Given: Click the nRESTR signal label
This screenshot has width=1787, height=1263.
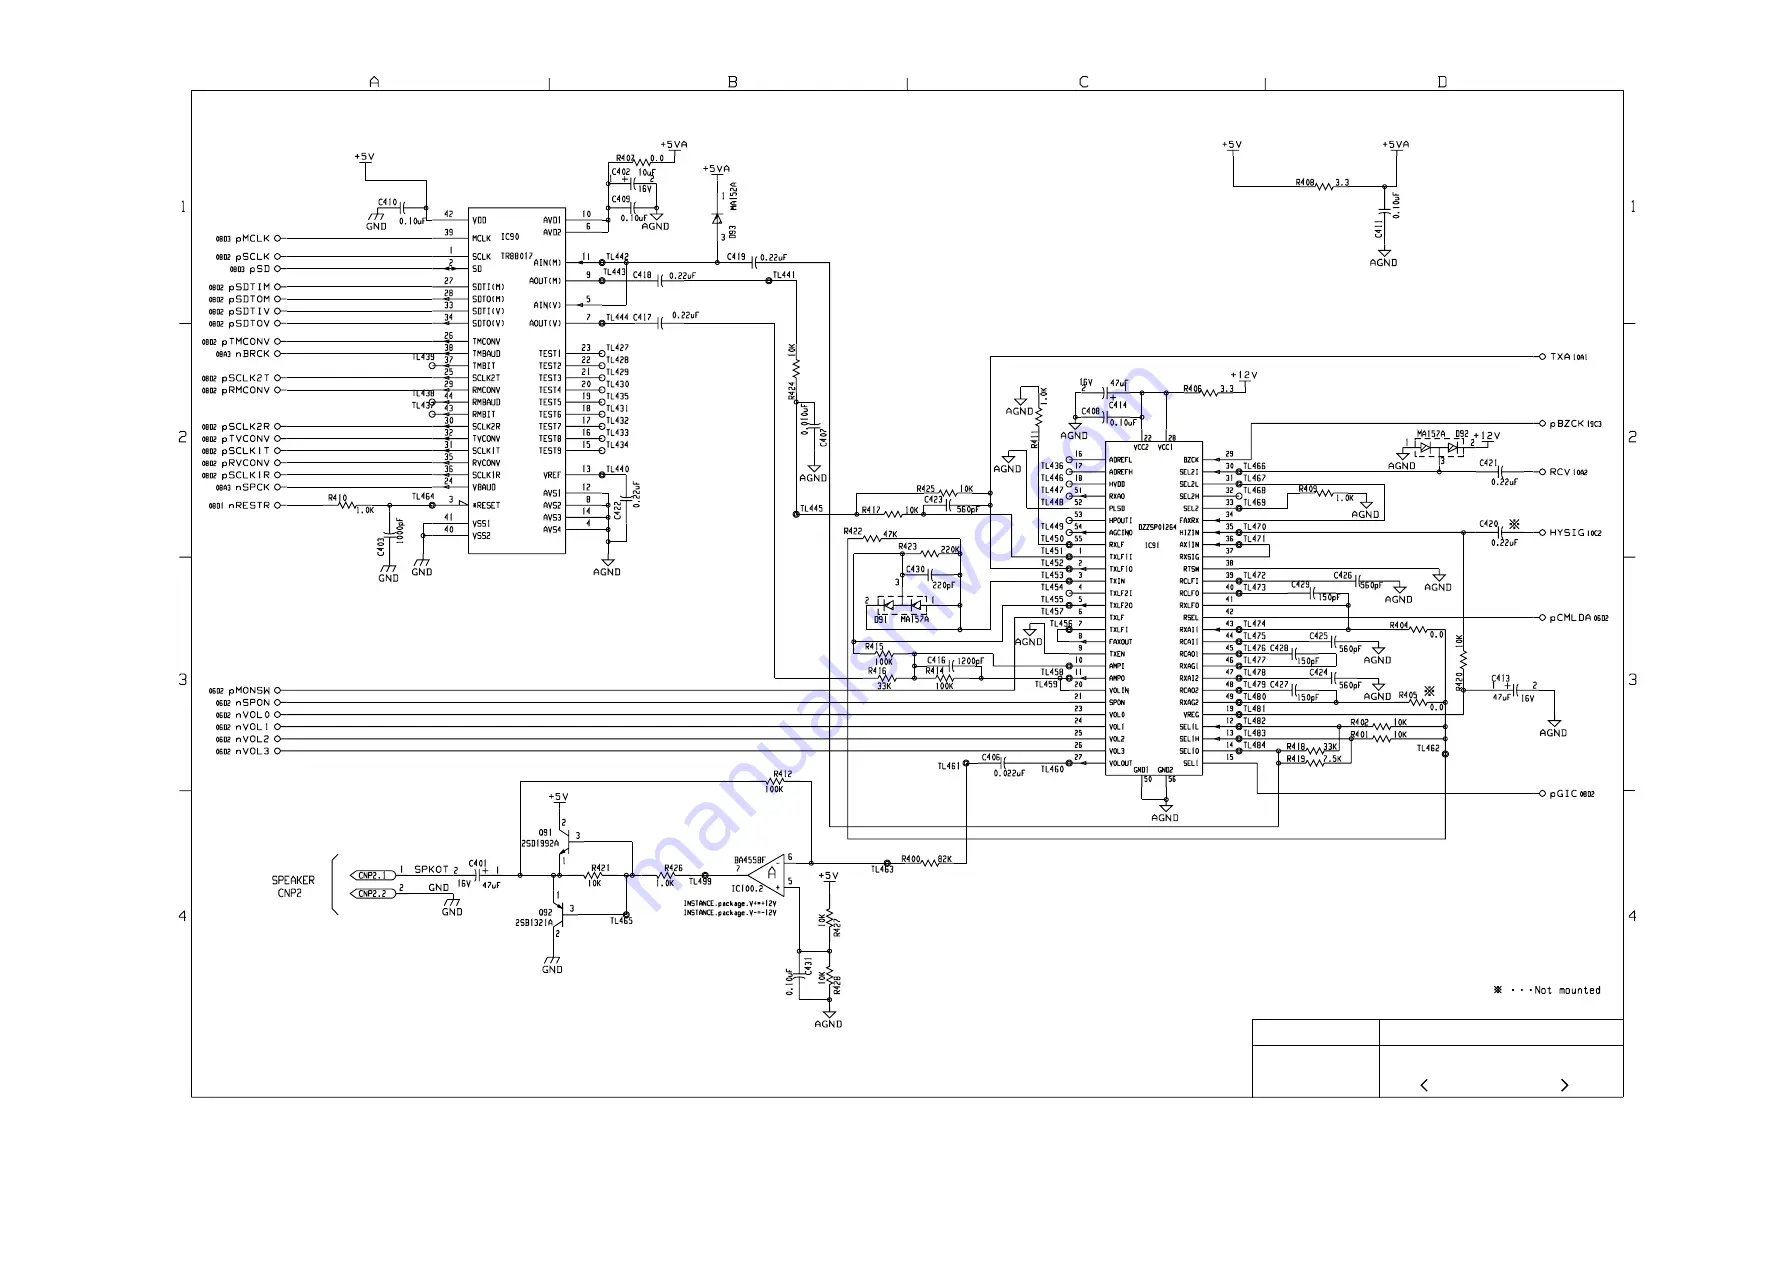Looking at the screenshot, I should coord(249,506).
